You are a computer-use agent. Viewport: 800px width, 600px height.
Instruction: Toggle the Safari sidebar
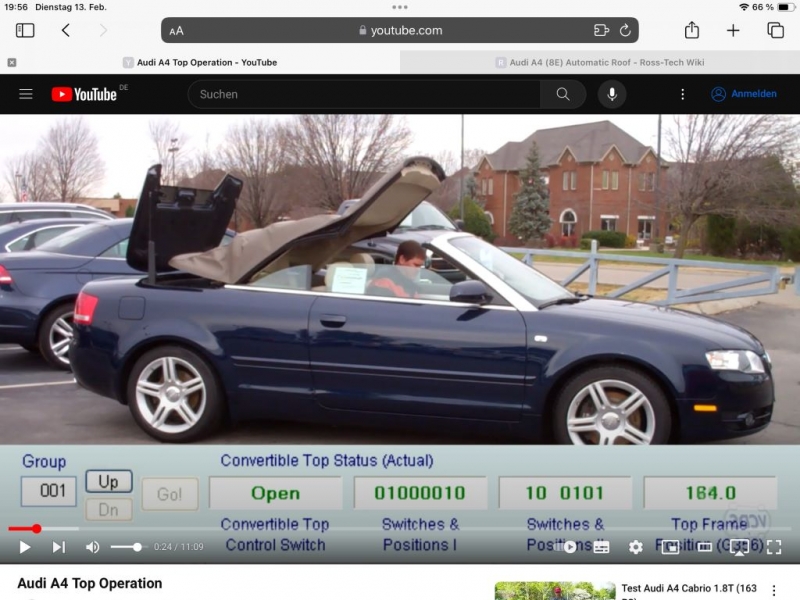(x=25, y=31)
